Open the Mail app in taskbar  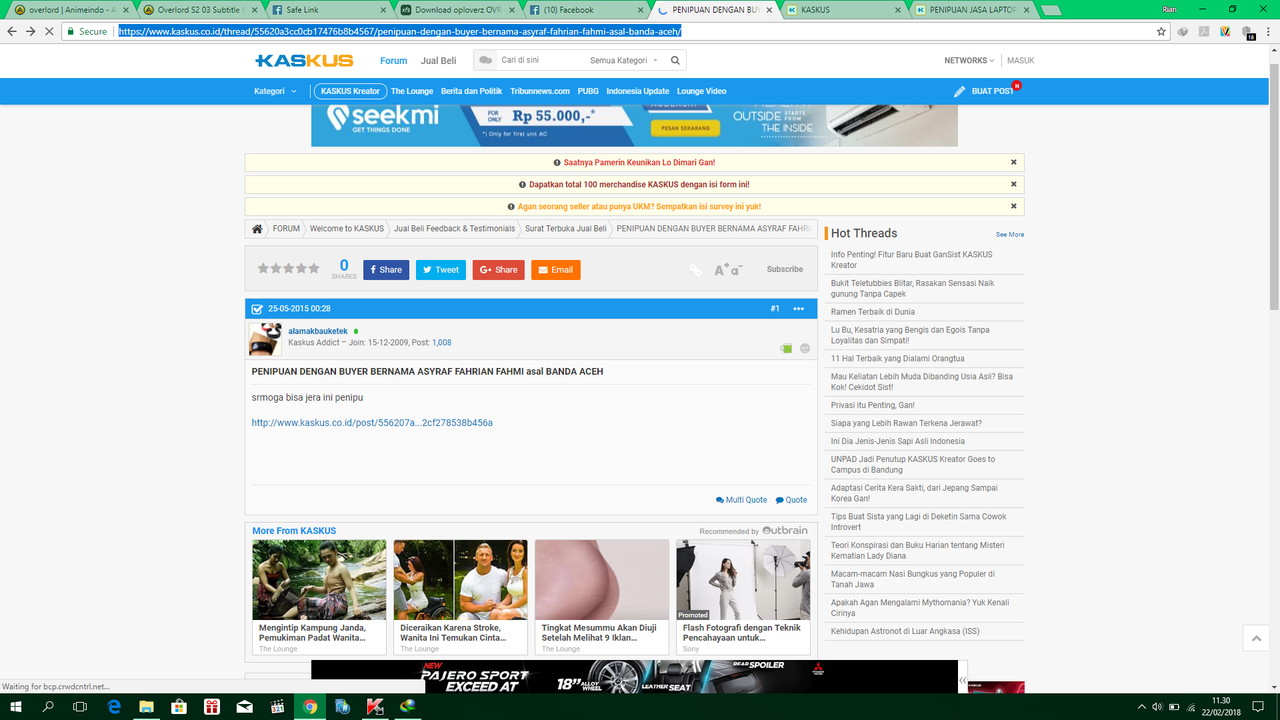(x=245, y=706)
